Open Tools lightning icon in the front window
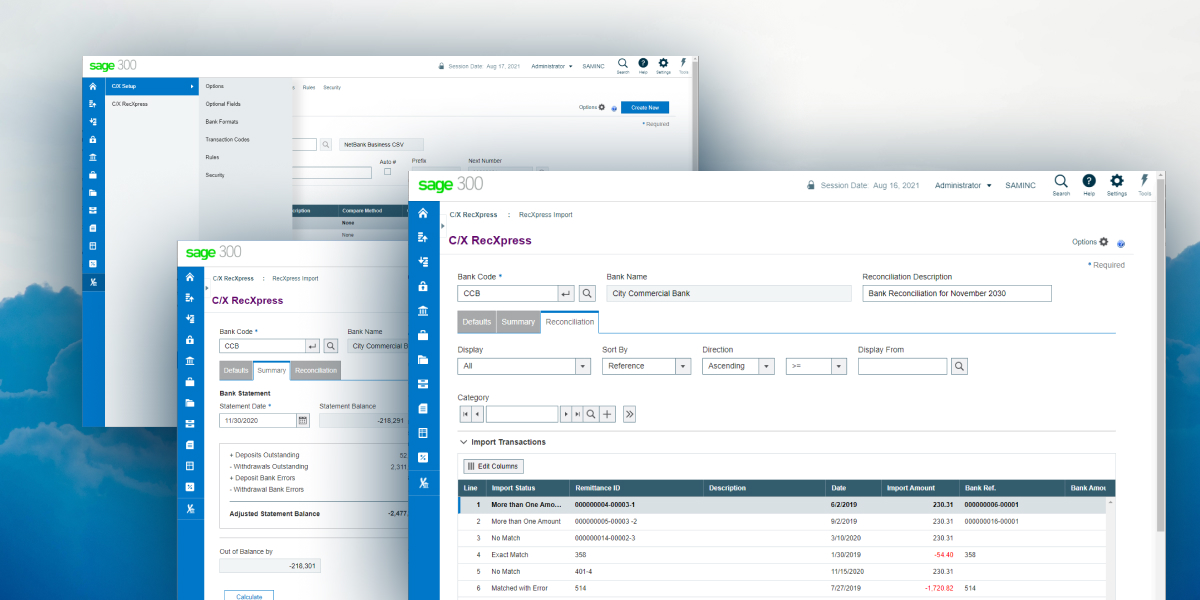This screenshot has width=1200, height=600. coord(1145,184)
